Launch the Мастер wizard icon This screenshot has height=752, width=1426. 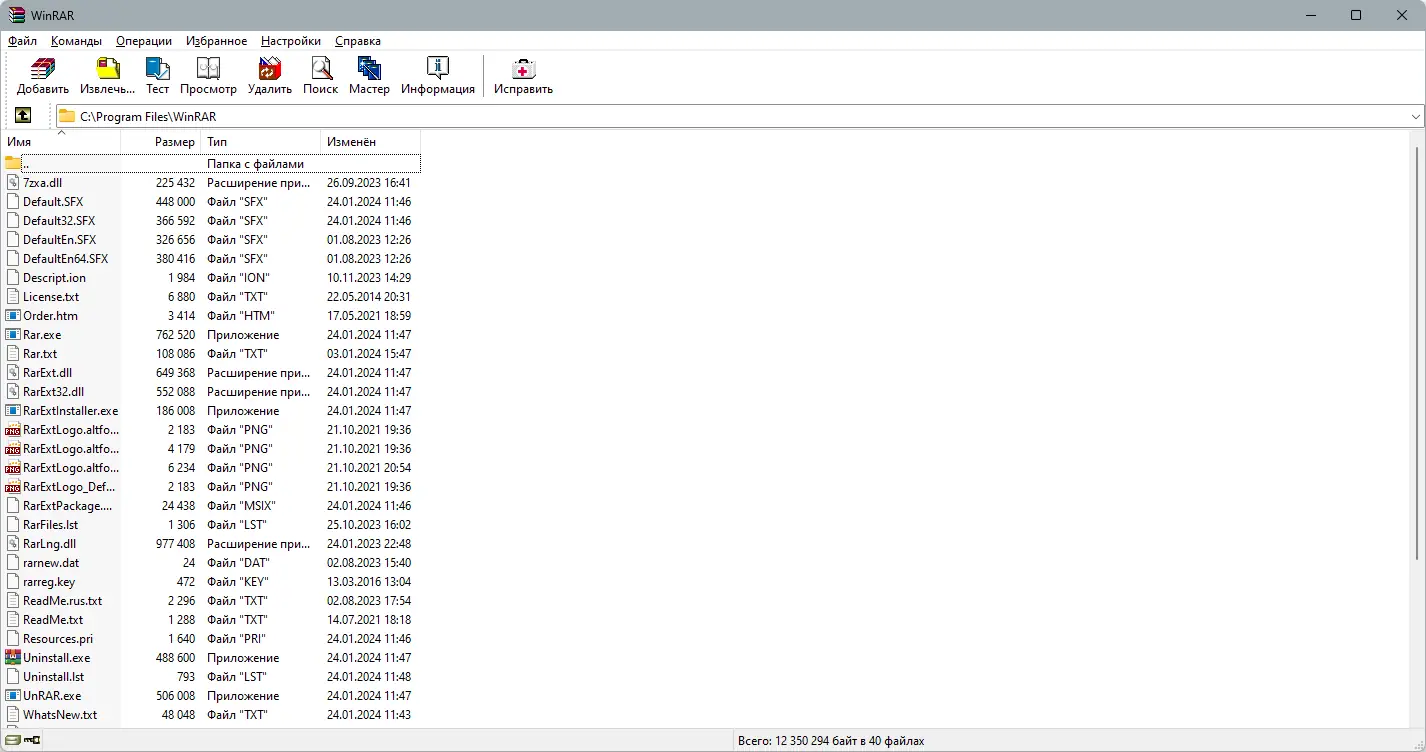point(369,68)
